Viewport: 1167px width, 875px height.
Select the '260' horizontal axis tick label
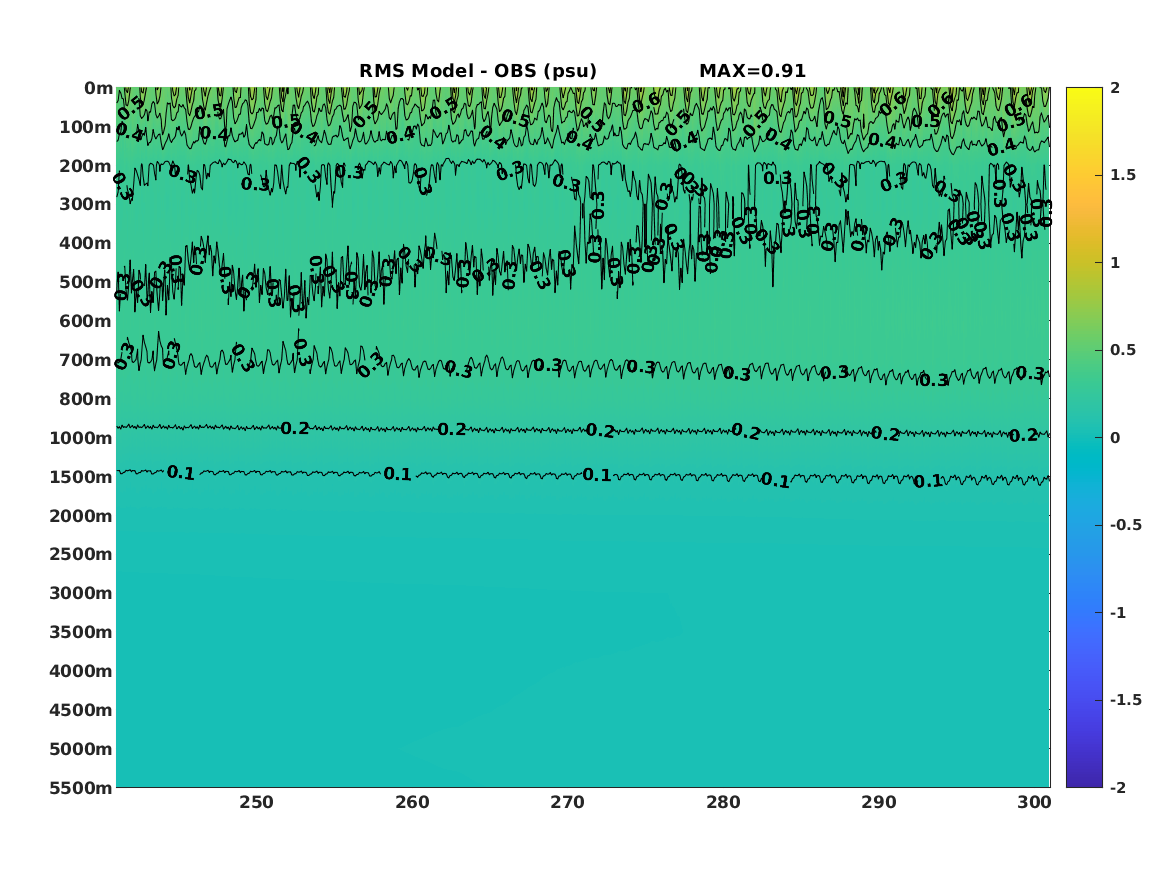click(x=412, y=803)
